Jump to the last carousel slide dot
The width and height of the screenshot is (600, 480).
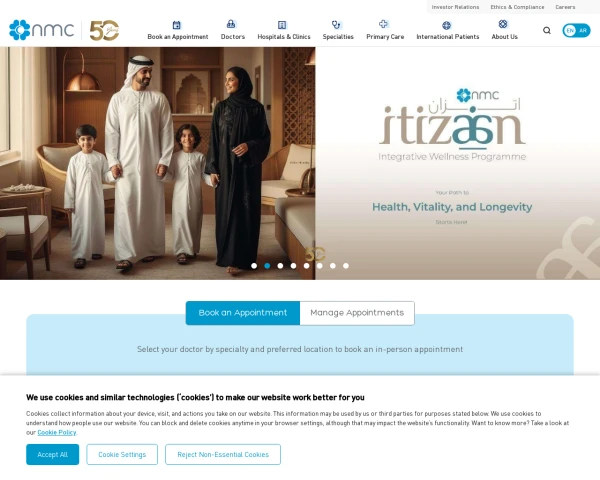point(346,266)
